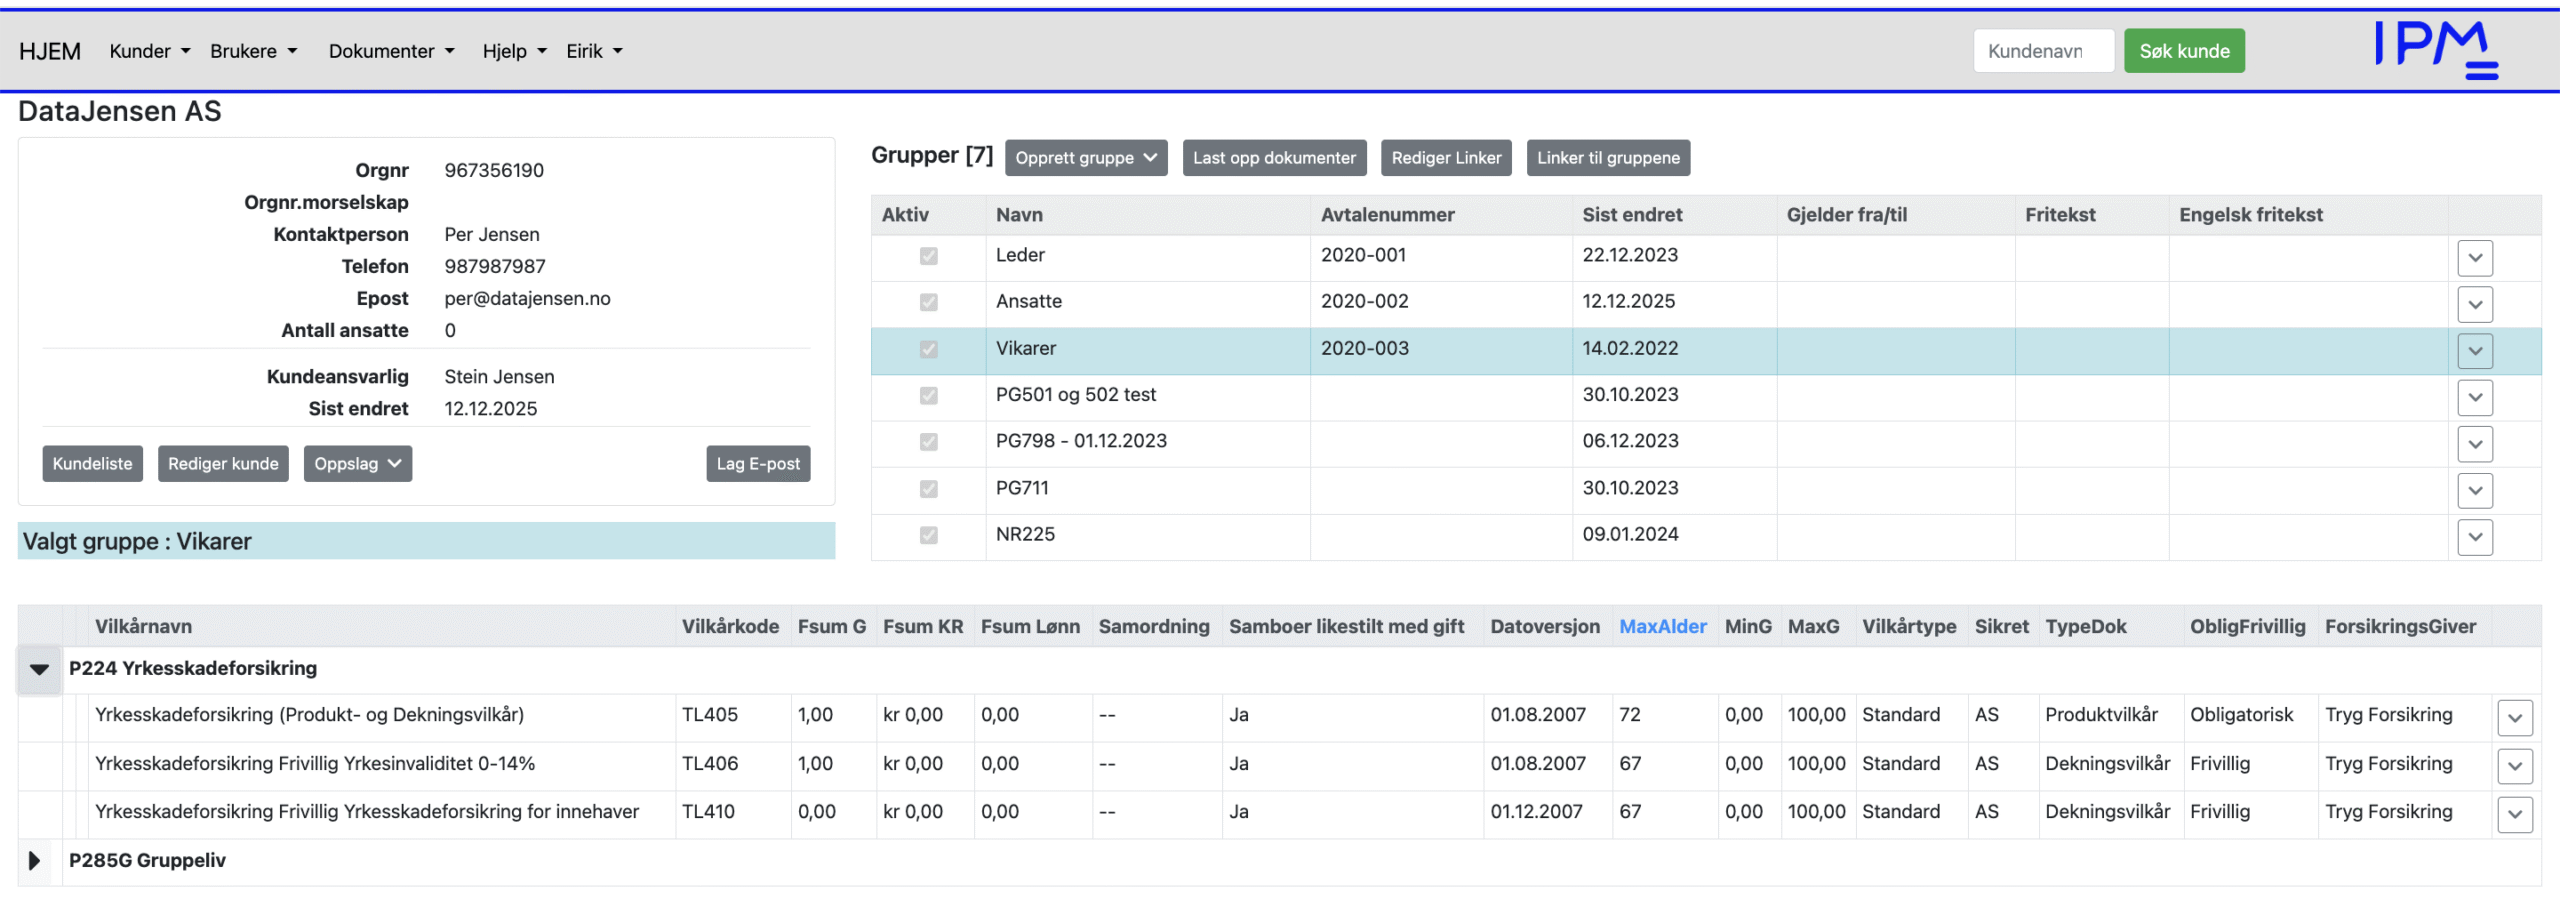Open the Opprett gruppe dropdown
Screen dimensions: 2560x899
pyautogui.click(x=1085, y=158)
